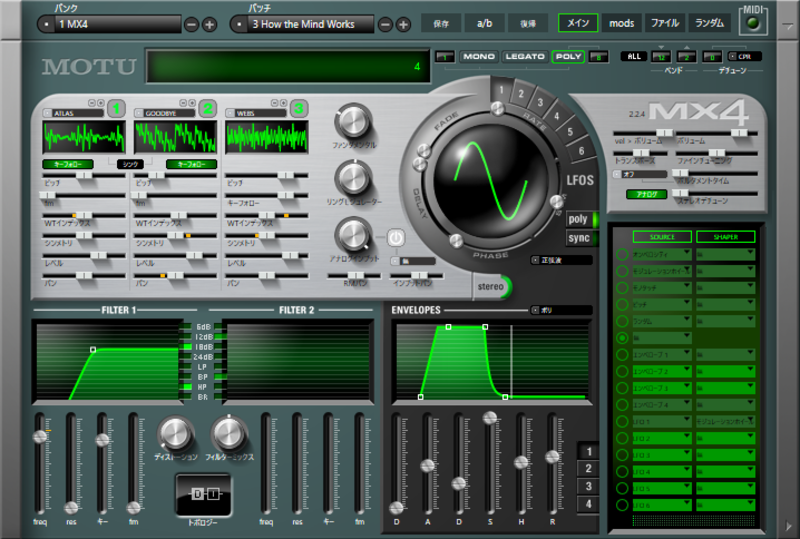Click the LFO delay knob
800x539 pixels.
420,163
